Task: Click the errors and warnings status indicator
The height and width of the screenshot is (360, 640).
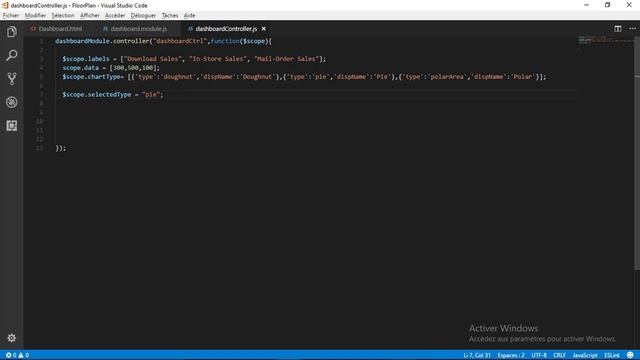Action: 17,355
